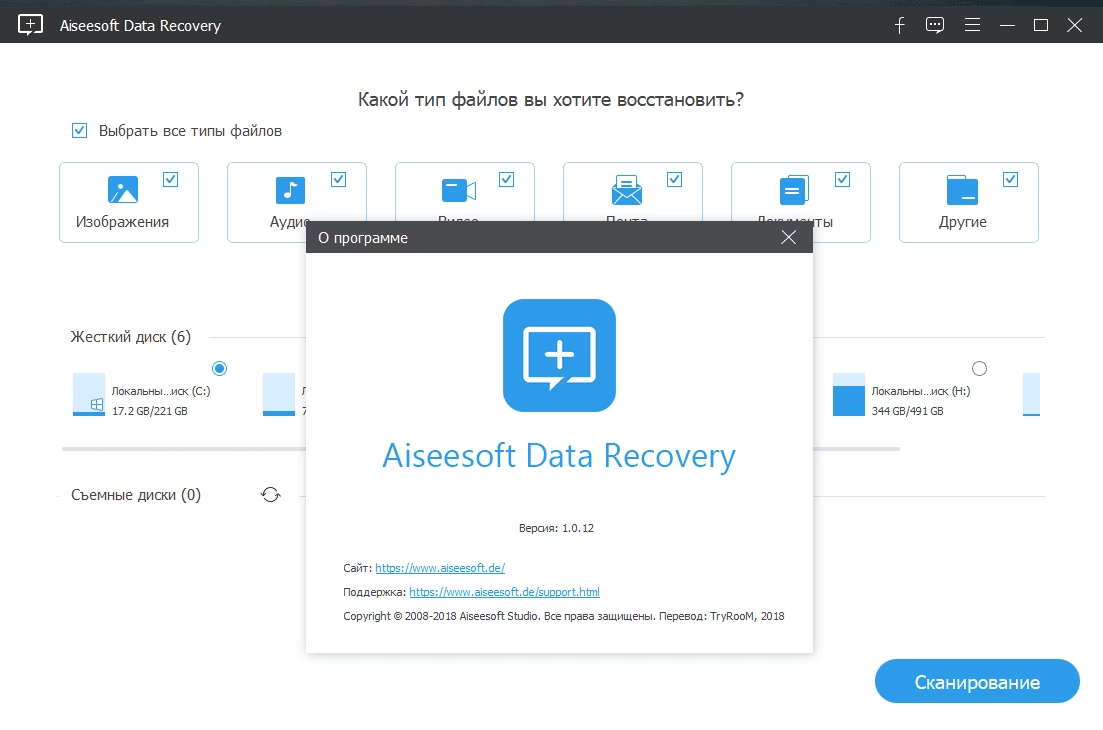Viewport: 1103px width, 730px height.
Task: Click the Другие folder icon
Action: tap(962, 190)
